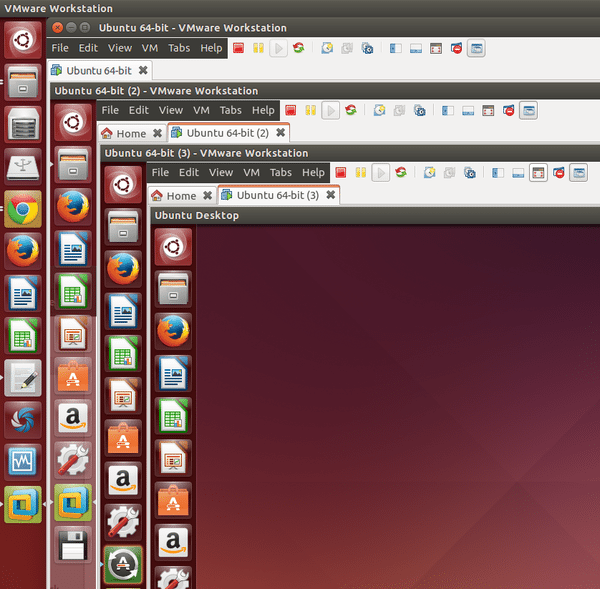Toggle console view in Ubuntu 64-bit (2) toolbar
This screenshot has width=600, height=589.
click(528, 111)
